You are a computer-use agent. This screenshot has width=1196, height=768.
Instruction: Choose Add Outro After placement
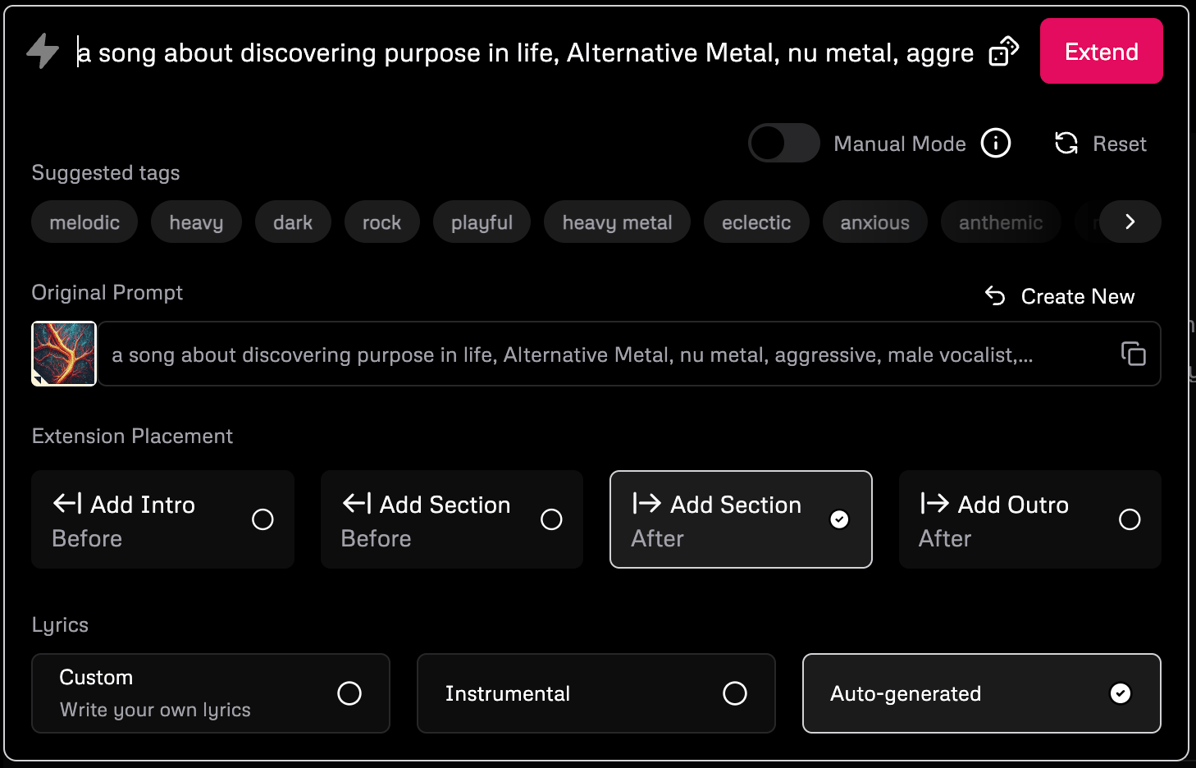click(x=1030, y=520)
